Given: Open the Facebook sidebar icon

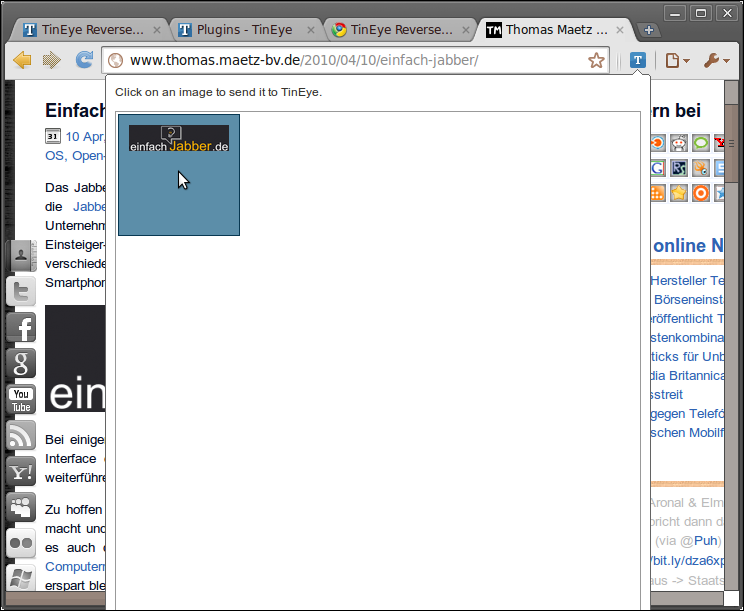Looking at the screenshot, I should pos(21,327).
